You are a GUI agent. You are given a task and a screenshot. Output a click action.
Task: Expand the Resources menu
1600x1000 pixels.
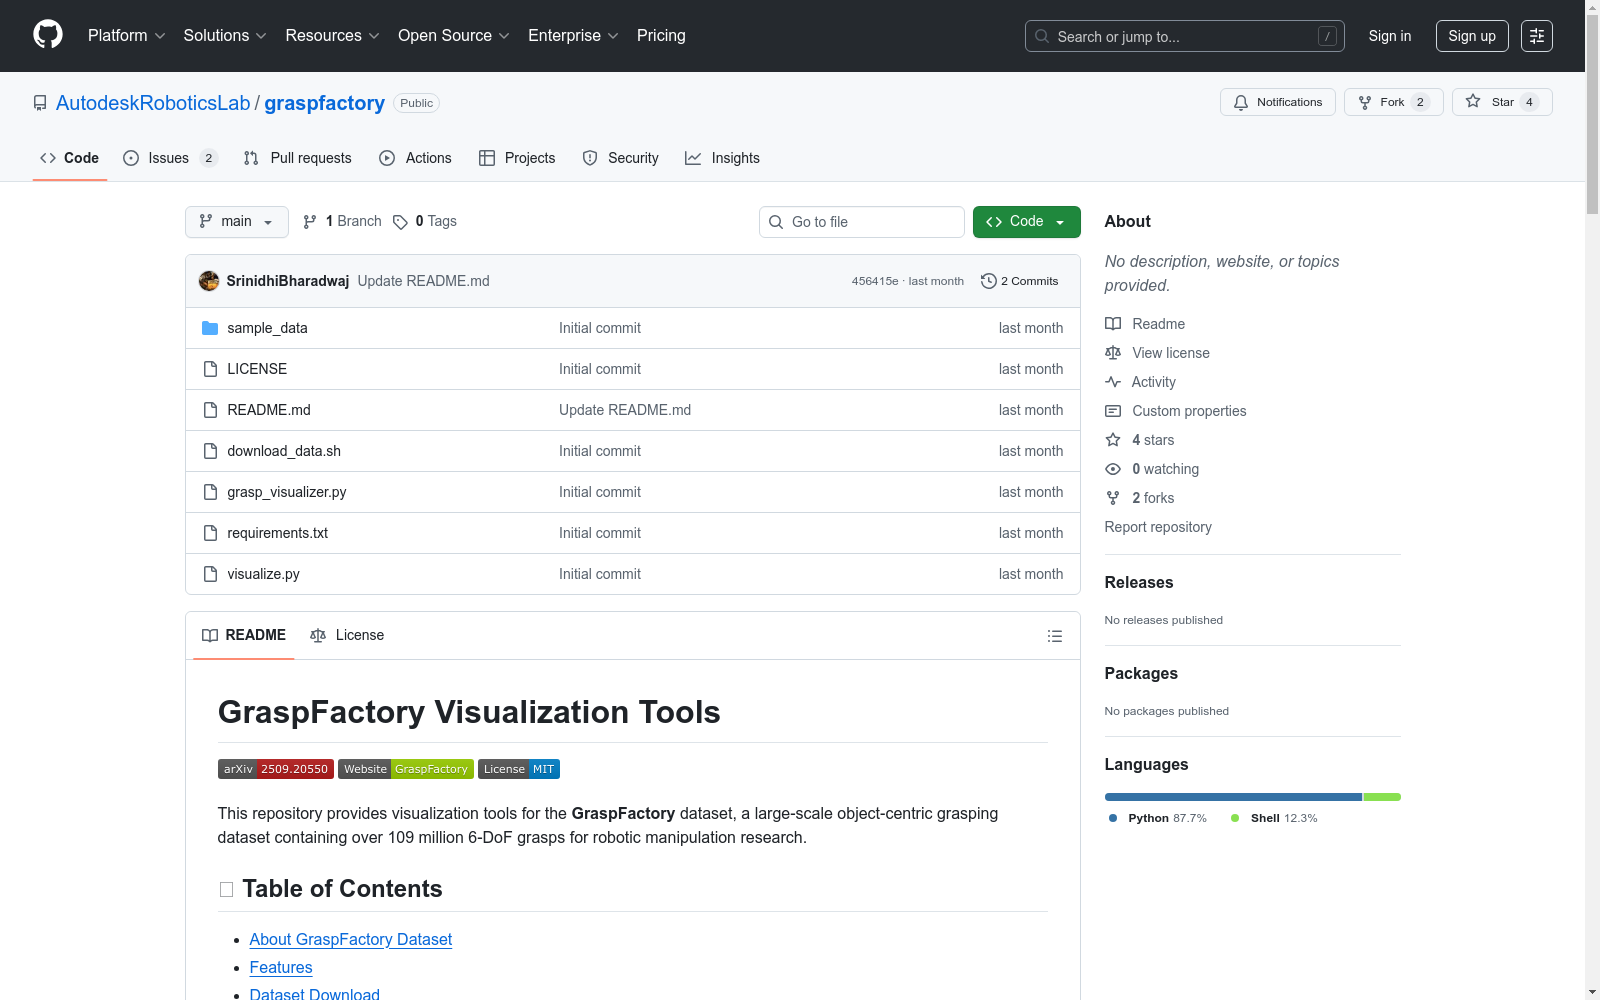pos(333,36)
